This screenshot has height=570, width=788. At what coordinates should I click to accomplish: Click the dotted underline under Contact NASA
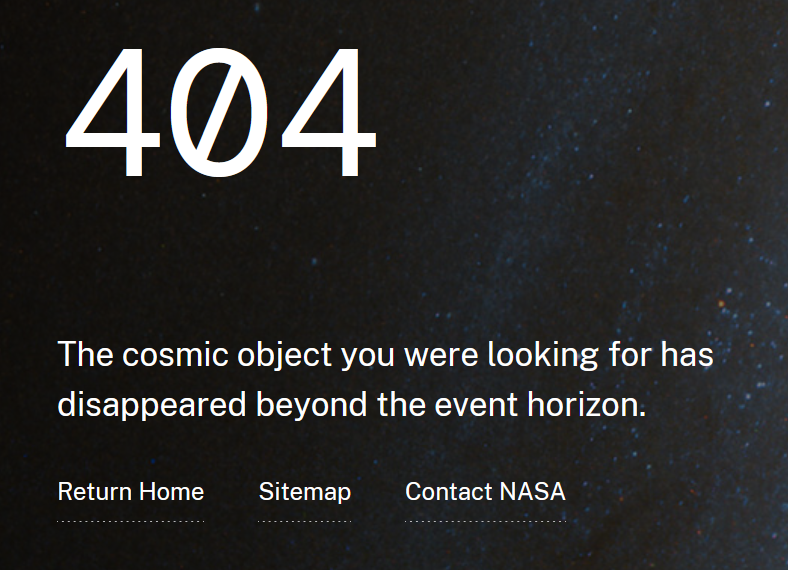pyautogui.click(x=485, y=521)
